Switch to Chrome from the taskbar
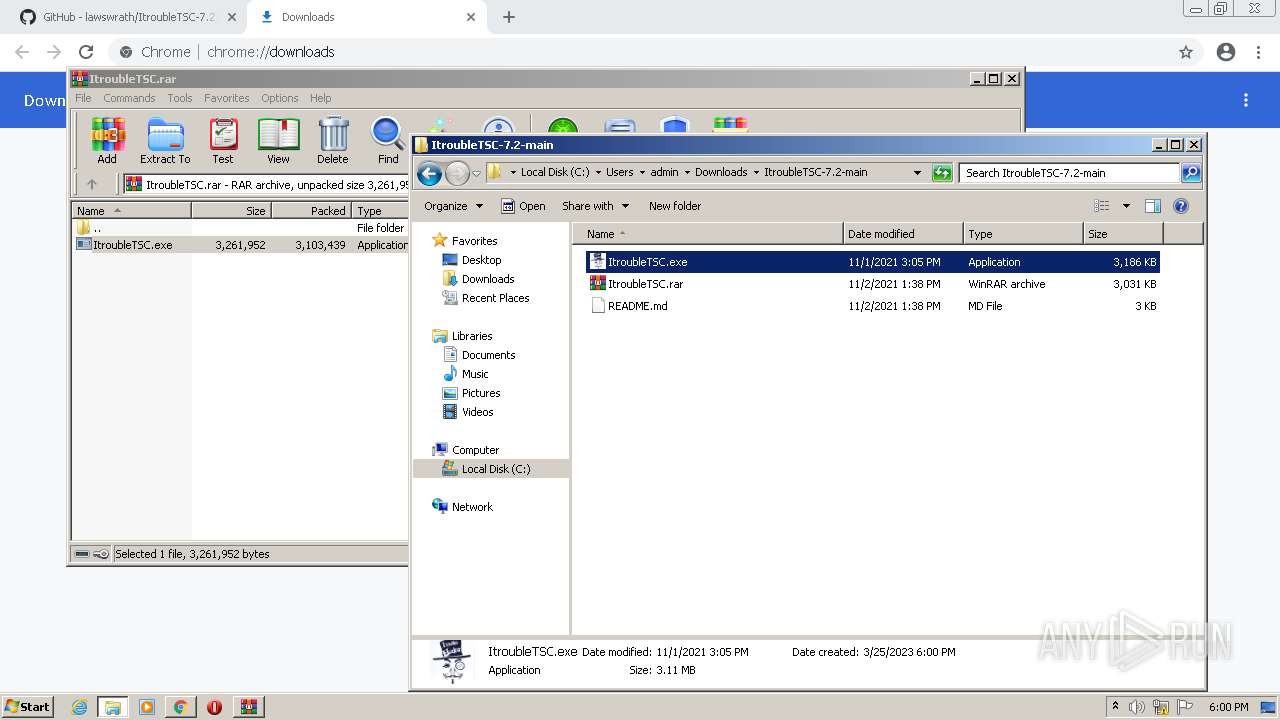 coord(180,707)
